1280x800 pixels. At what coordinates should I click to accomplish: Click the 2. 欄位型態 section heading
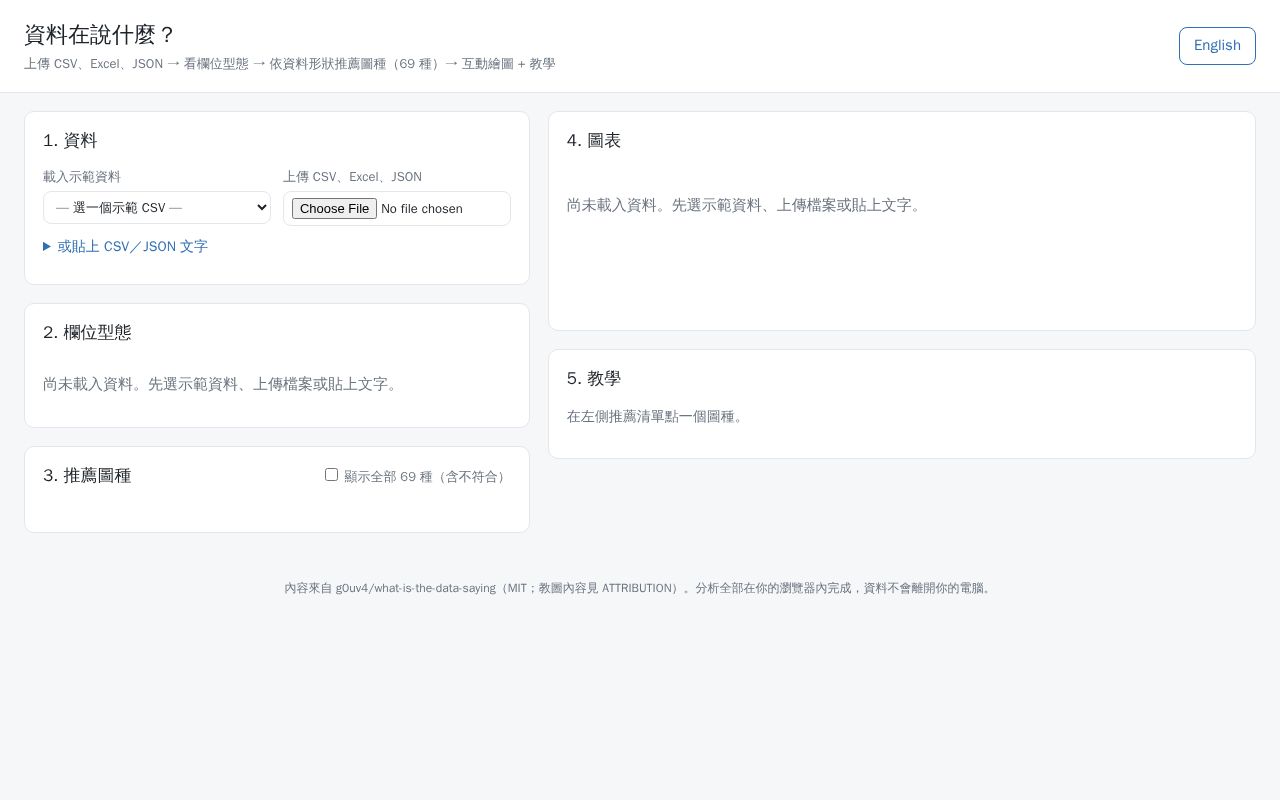point(87,333)
